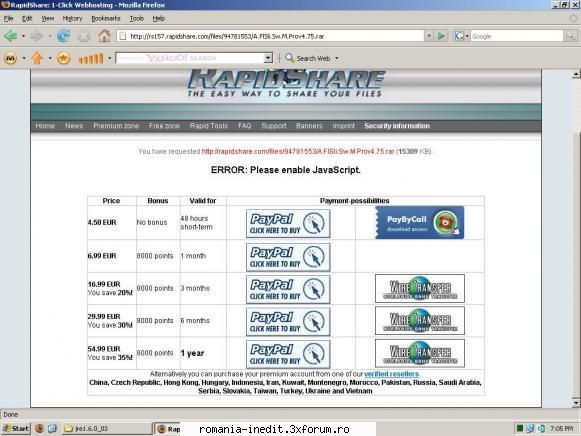Click the orange star bookmark icon in the toolbar
Image resolution: width=581 pixels, height=436 pixels.
tap(63, 58)
